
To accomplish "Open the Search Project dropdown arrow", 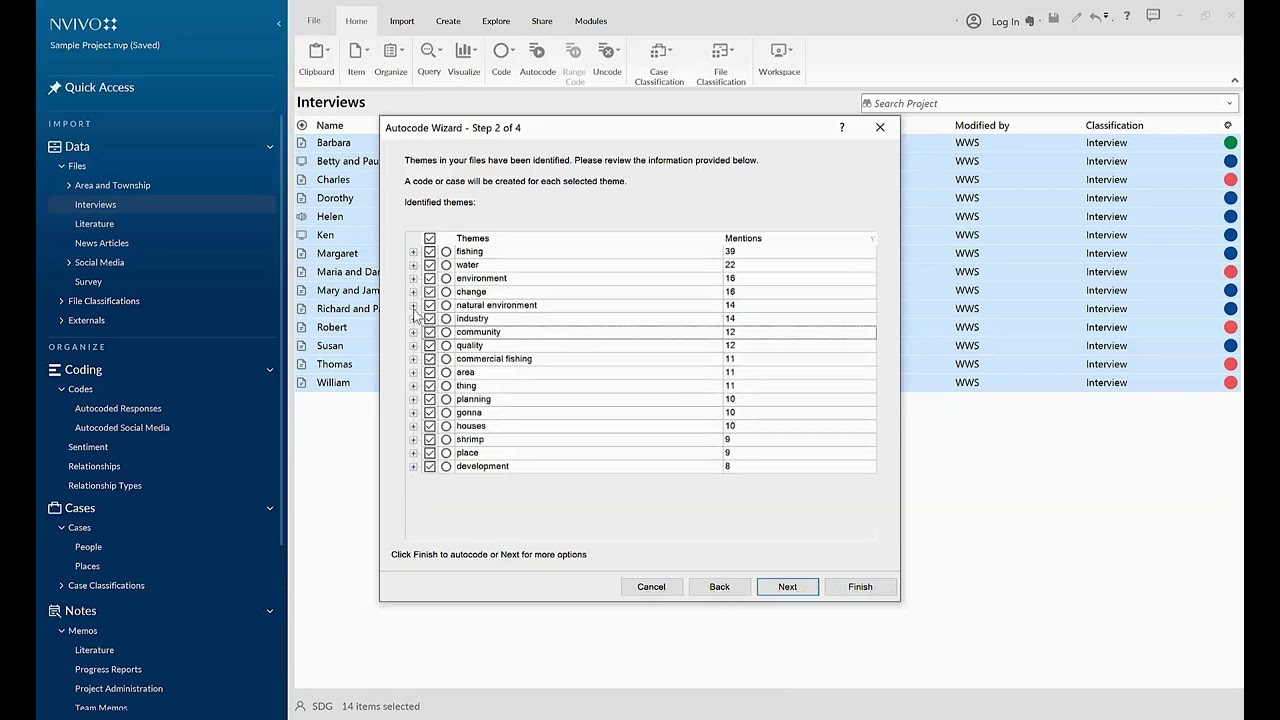I will (1229, 103).
